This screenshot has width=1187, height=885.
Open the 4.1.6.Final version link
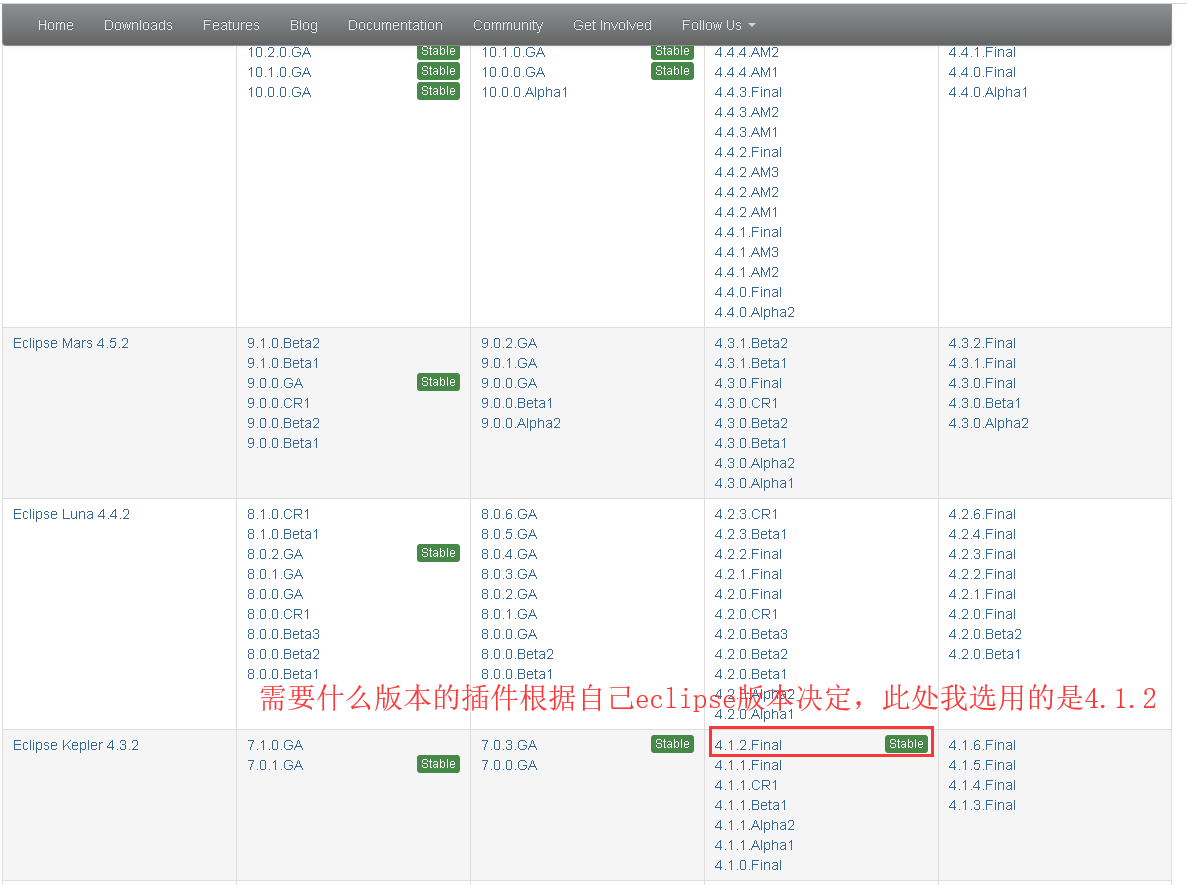click(x=982, y=745)
